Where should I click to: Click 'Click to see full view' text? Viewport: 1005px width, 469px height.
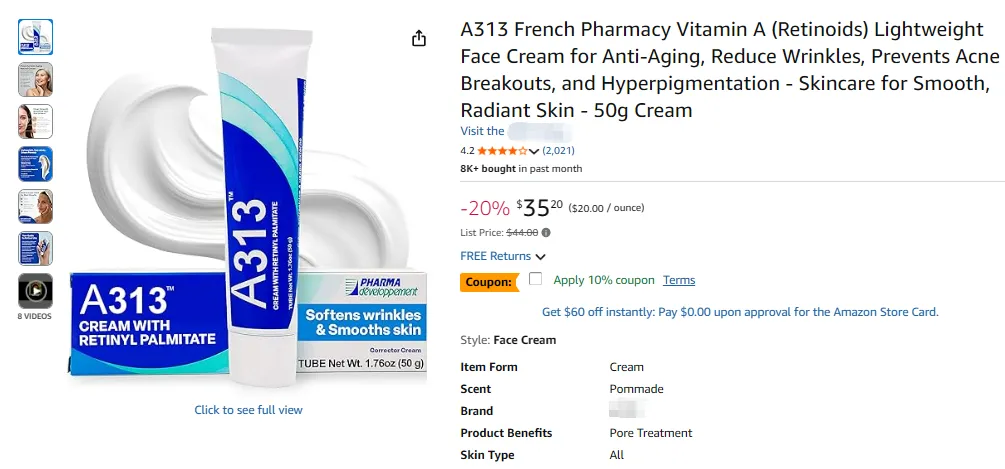point(248,410)
